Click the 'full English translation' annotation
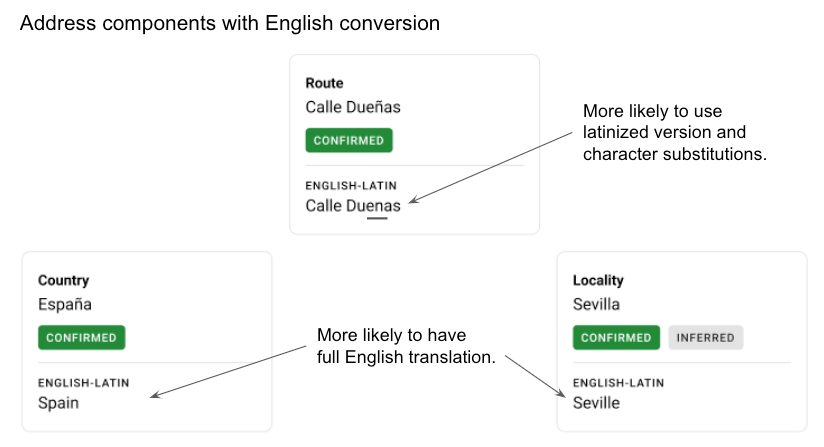Screen dimensions: 824x447 (x=406, y=346)
